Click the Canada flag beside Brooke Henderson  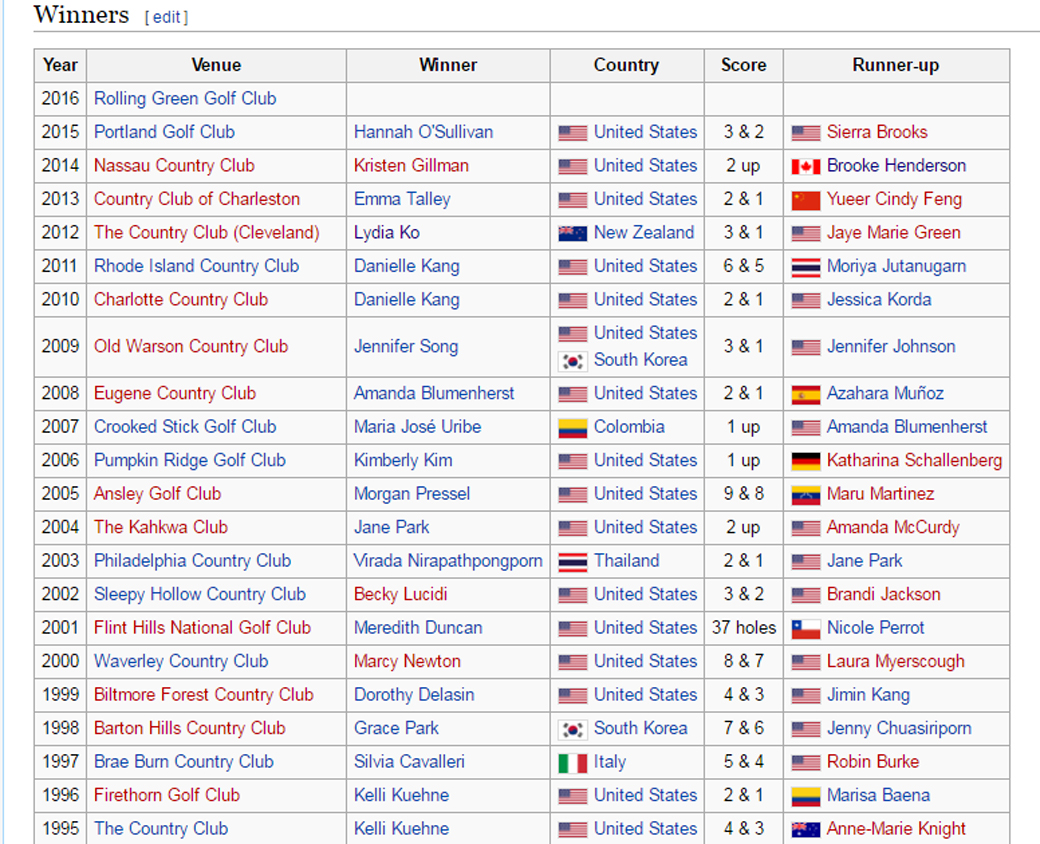pyautogui.click(x=806, y=167)
